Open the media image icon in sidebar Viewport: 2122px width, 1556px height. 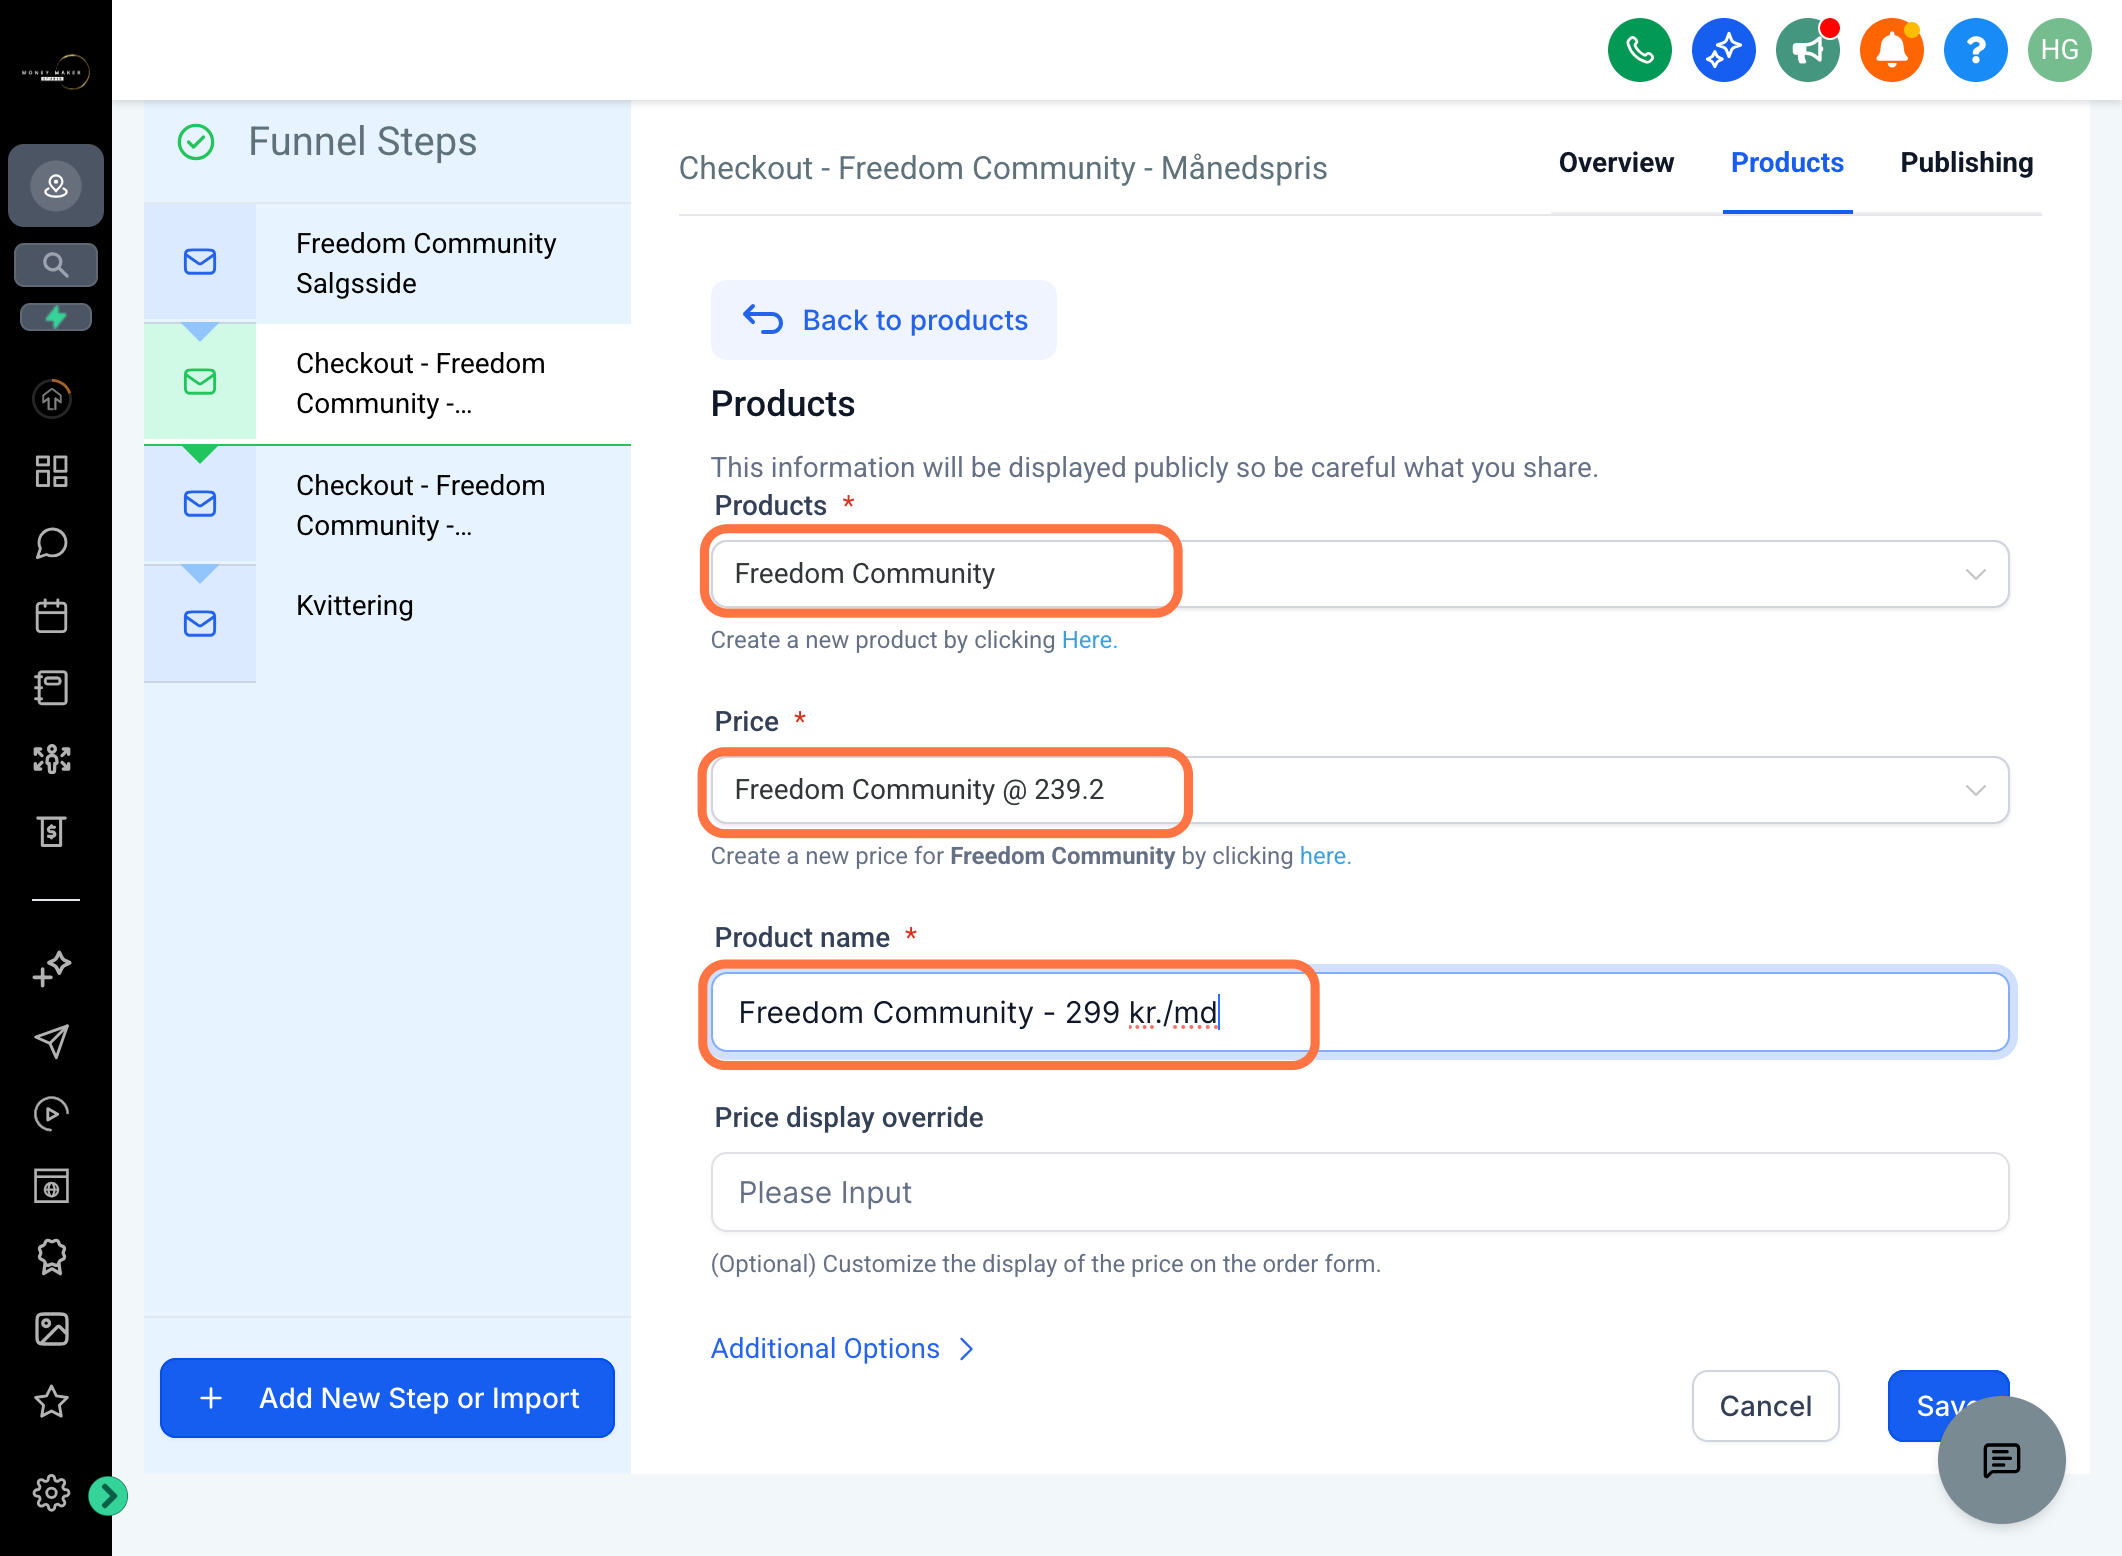pos(52,1329)
